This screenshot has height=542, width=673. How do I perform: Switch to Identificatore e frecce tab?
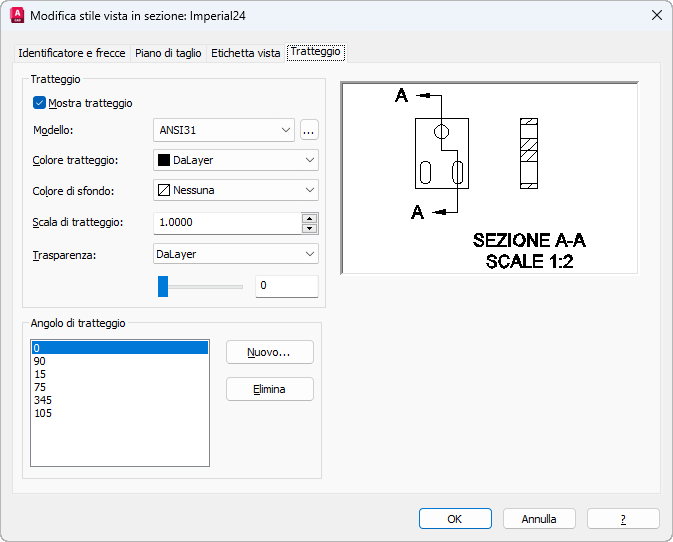click(72, 53)
